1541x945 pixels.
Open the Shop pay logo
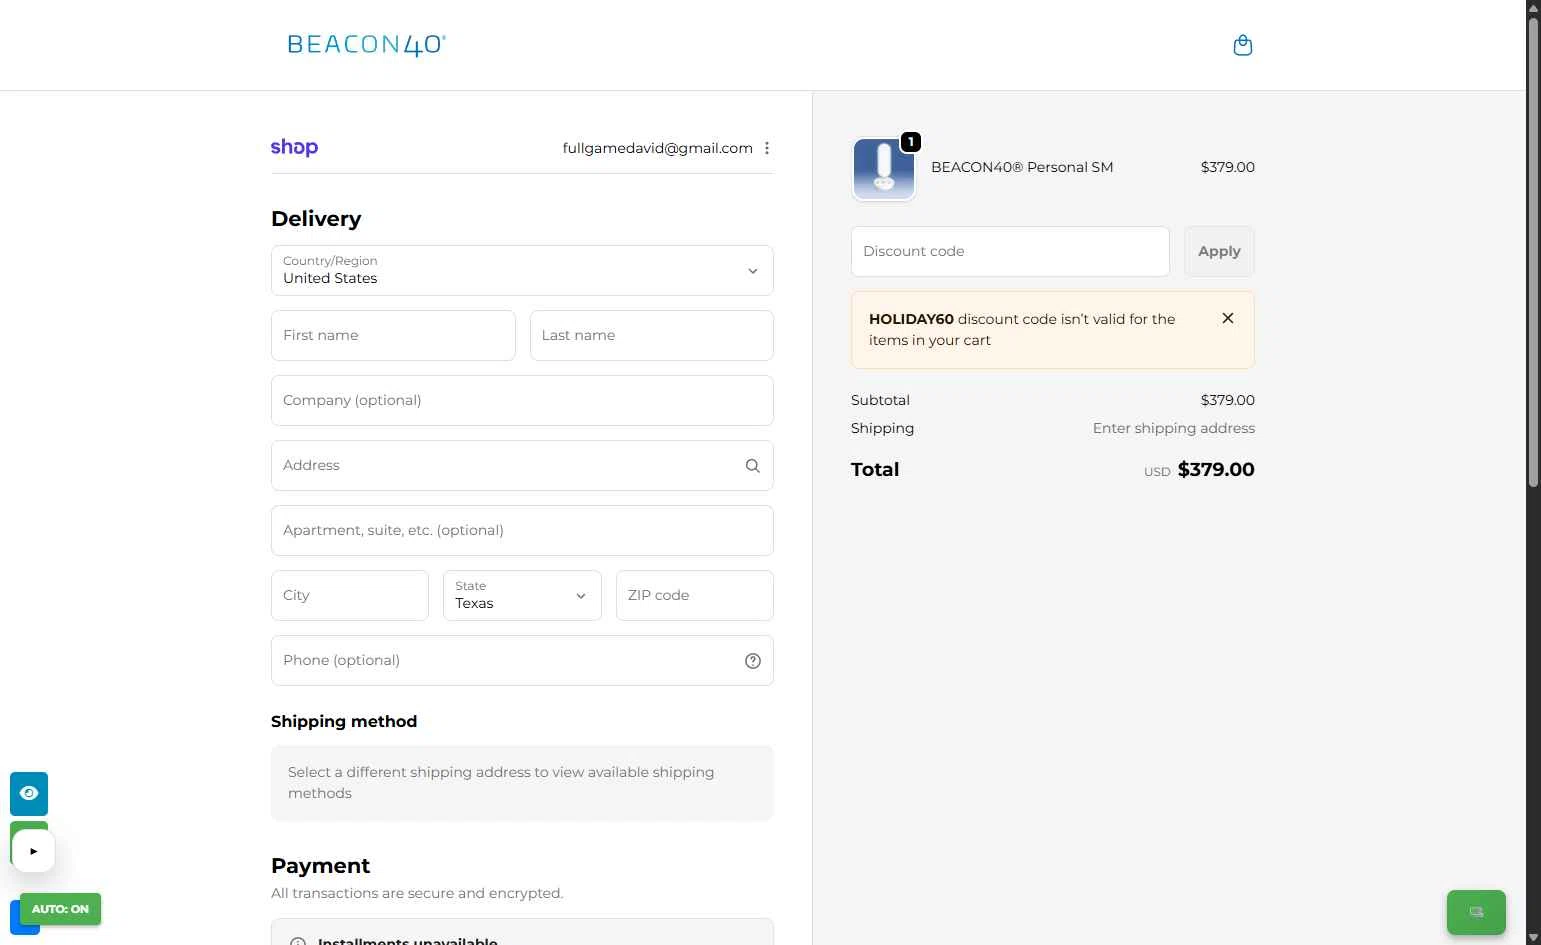tap(294, 148)
